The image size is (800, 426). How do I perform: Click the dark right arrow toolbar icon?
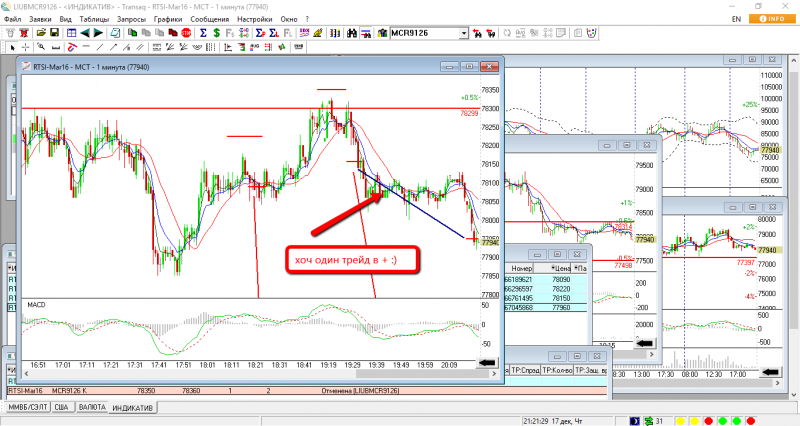coord(98,33)
